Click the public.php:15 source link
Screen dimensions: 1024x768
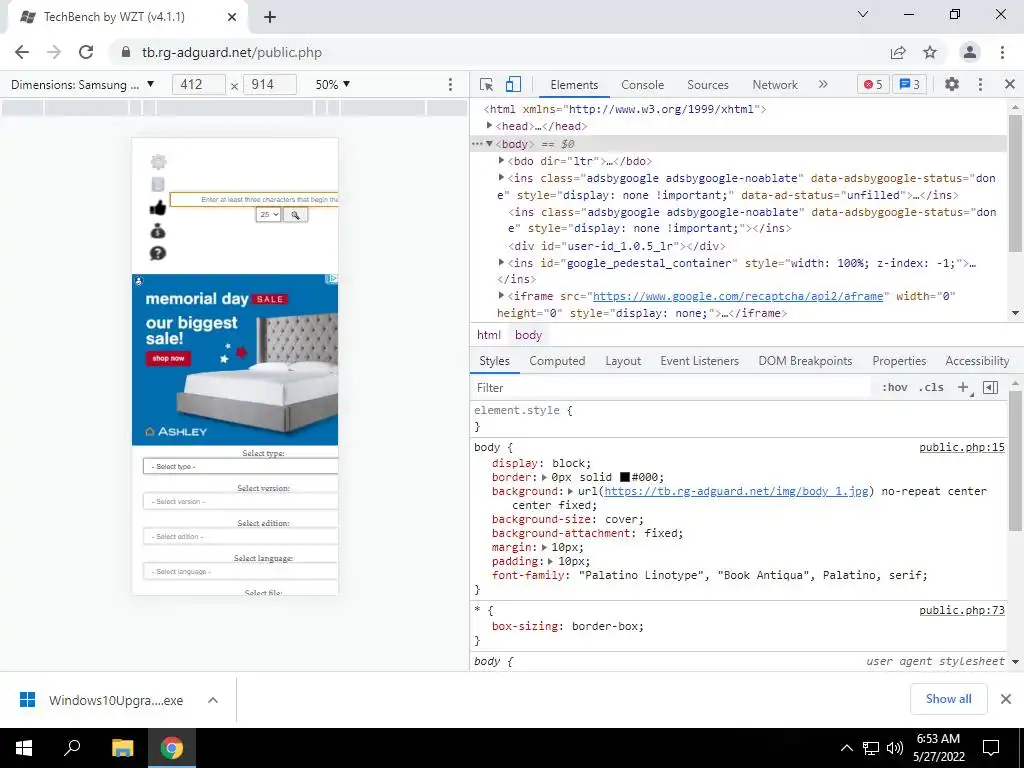point(962,447)
